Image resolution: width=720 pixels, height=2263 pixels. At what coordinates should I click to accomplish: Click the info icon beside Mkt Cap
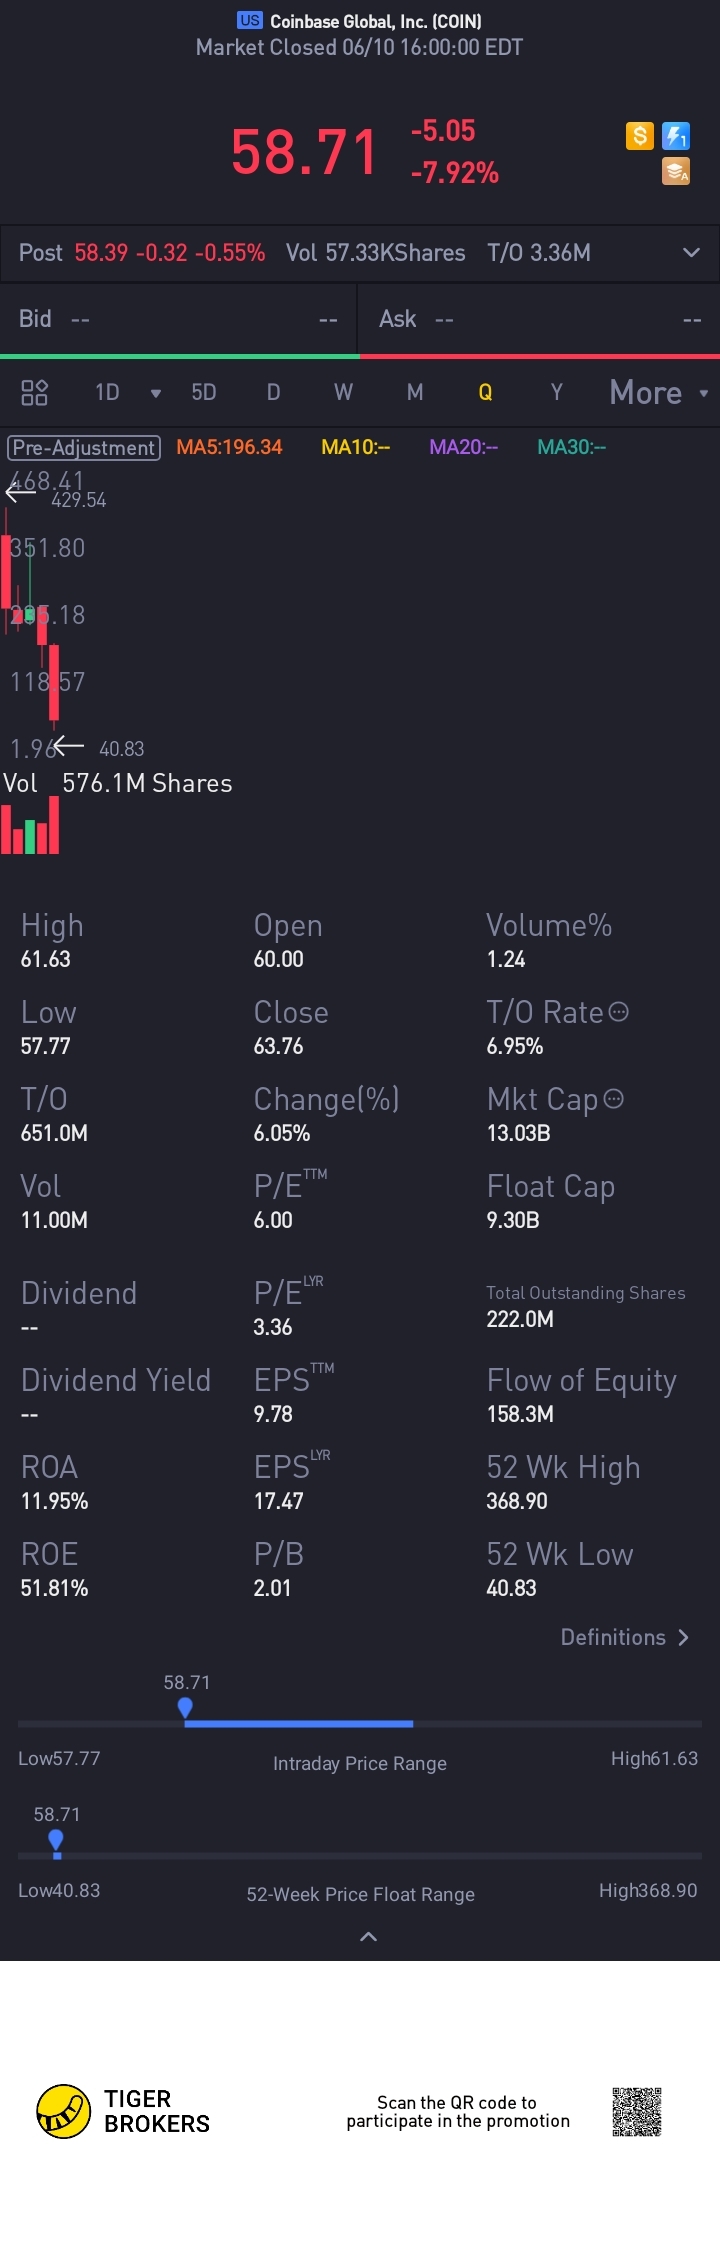point(614,1099)
